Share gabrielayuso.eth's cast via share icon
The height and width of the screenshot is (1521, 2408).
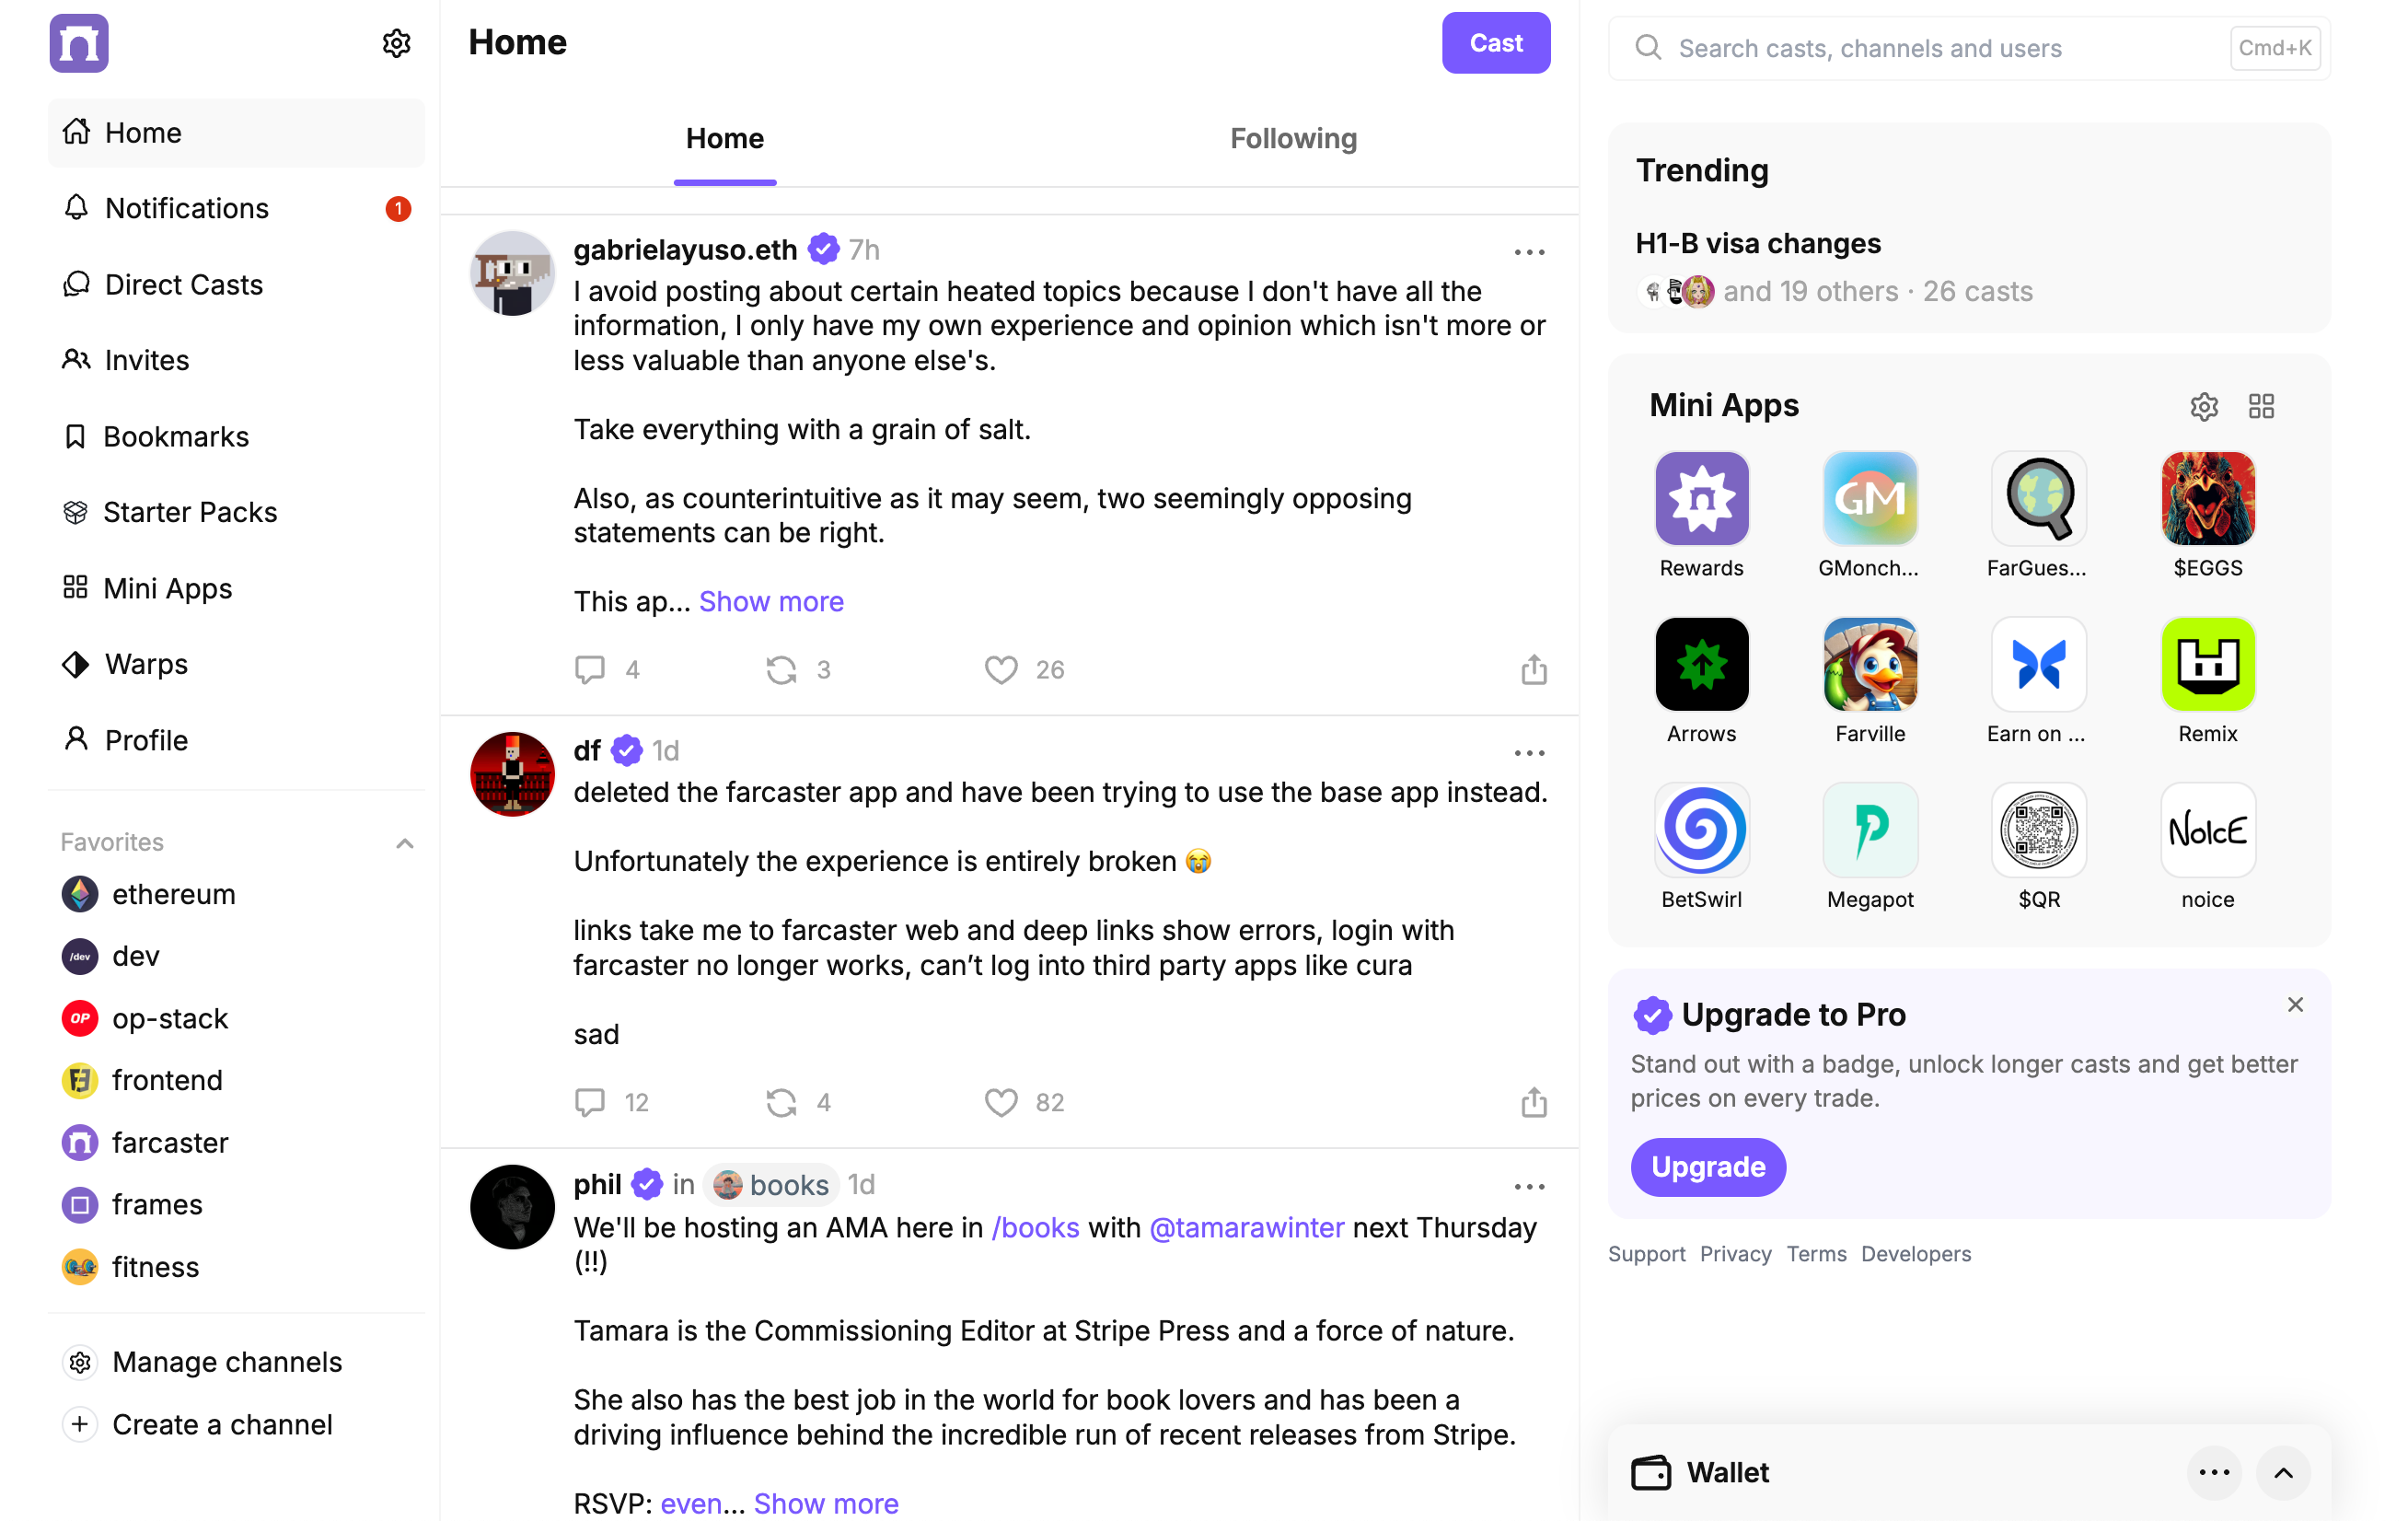click(x=1534, y=669)
